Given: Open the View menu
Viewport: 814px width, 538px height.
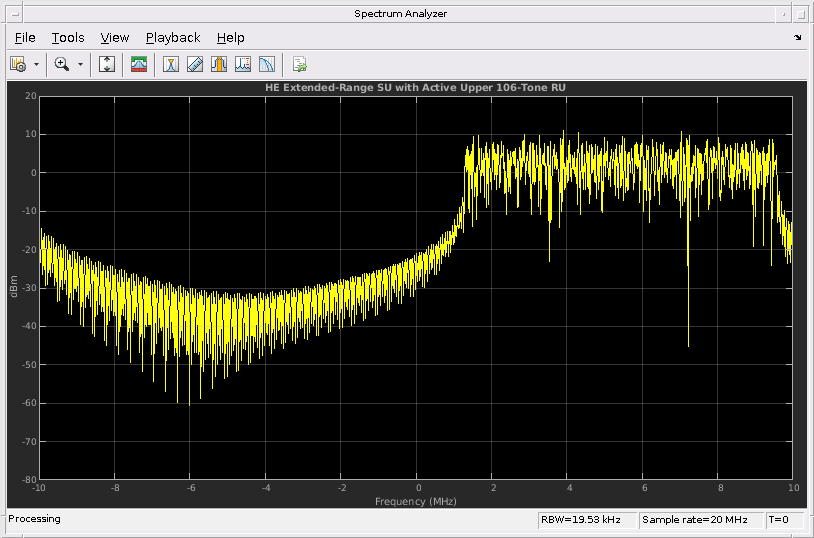Looking at the screenshot, I should point(115,38).
